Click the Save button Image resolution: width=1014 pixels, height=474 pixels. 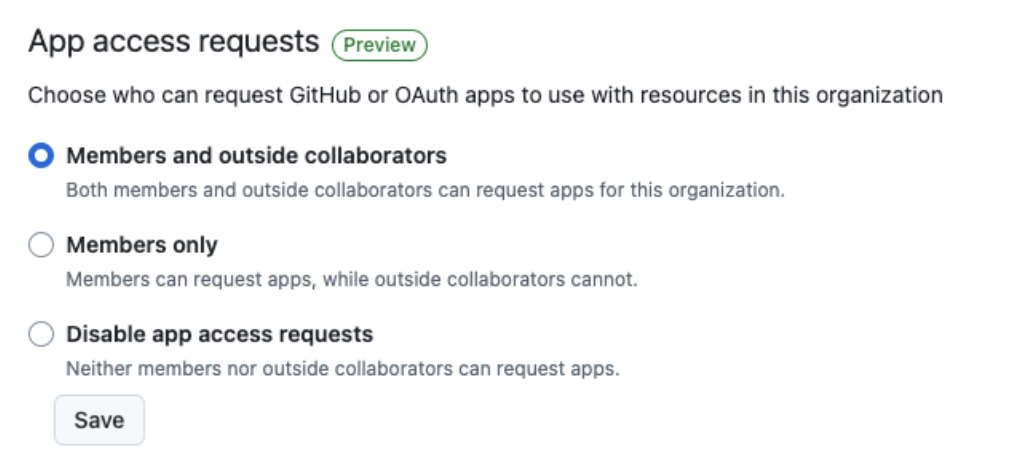99,420
